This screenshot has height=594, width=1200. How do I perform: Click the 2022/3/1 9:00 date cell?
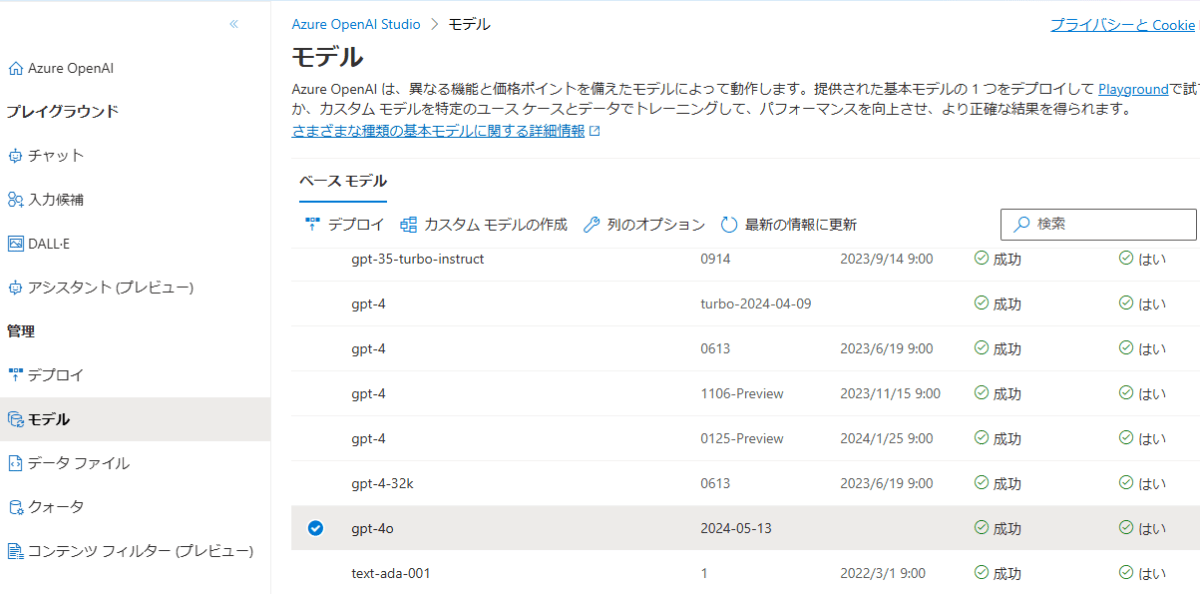882,573
